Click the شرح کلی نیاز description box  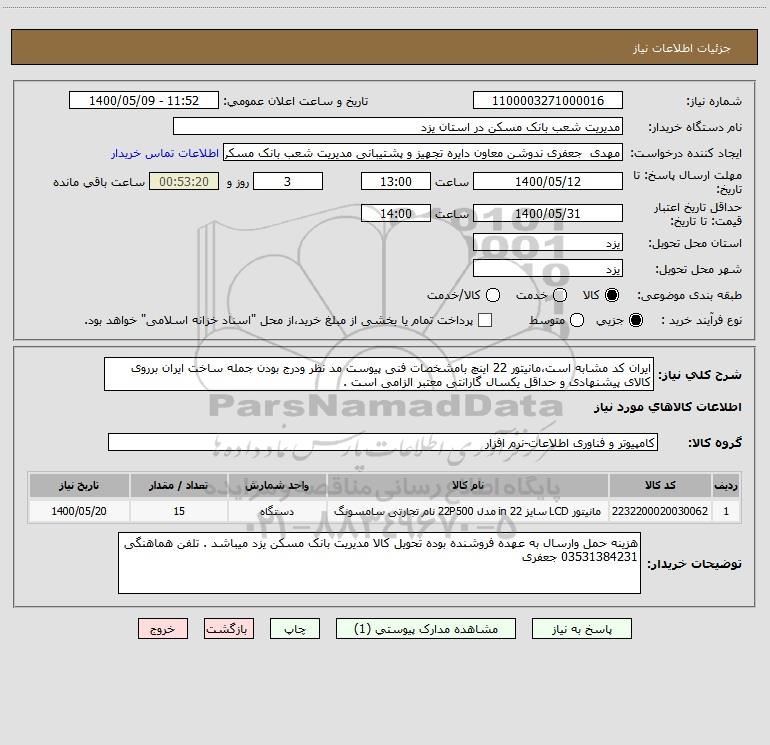point(379,374)
